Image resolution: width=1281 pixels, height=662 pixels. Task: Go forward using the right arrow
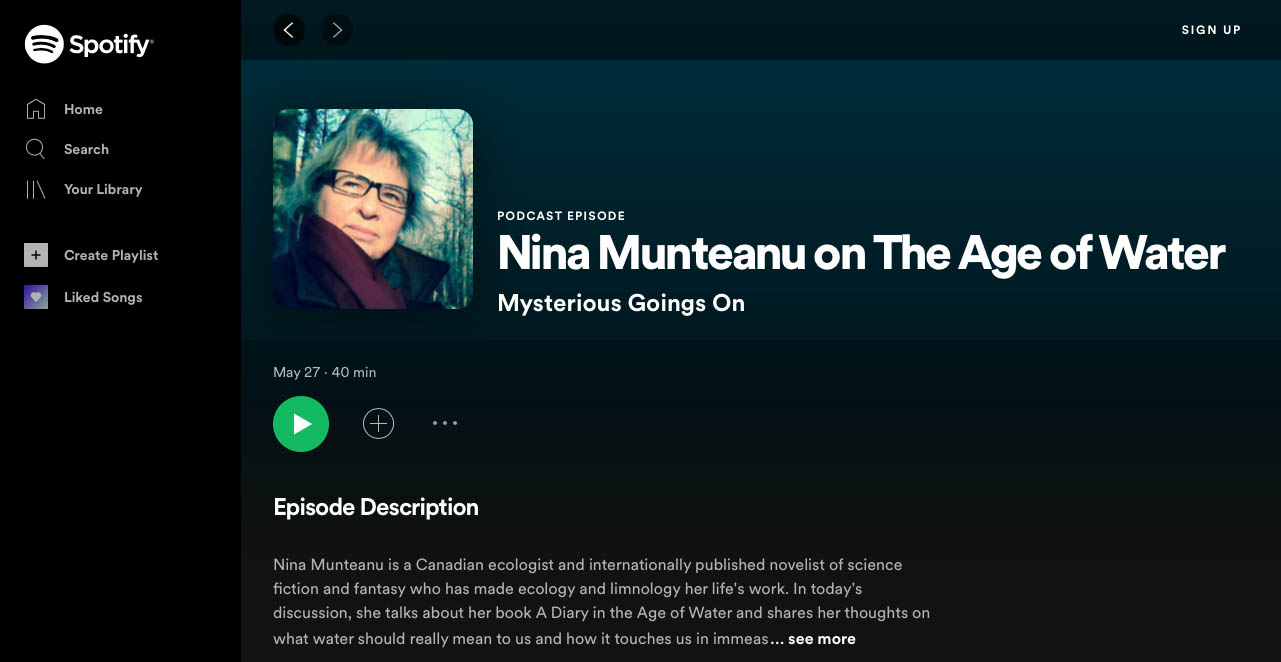pyautogui.click(x=337, y=30)
